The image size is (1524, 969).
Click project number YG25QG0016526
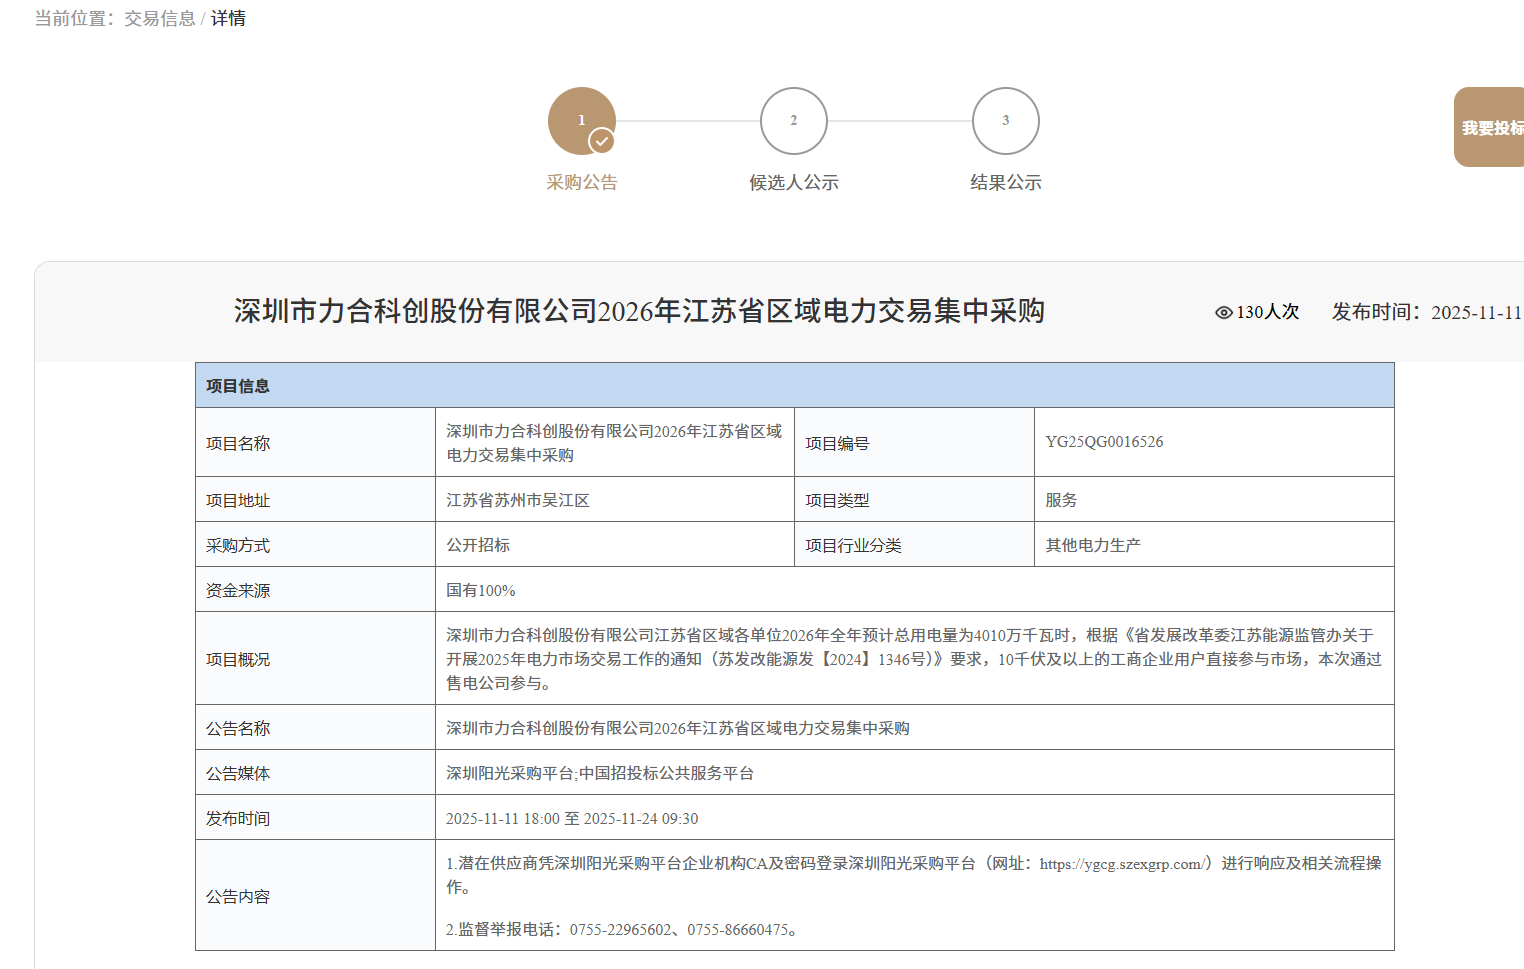click(1104, 442)
